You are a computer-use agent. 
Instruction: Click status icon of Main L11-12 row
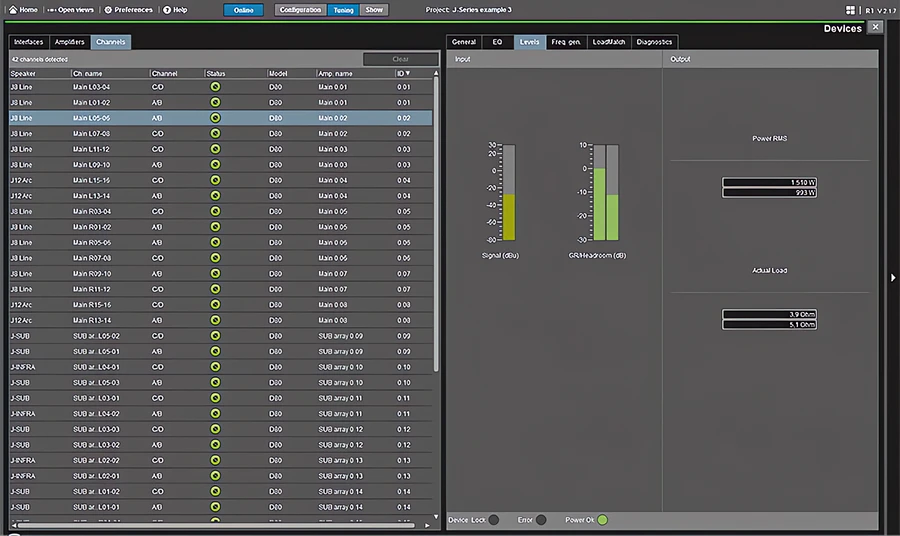point(215,149)
